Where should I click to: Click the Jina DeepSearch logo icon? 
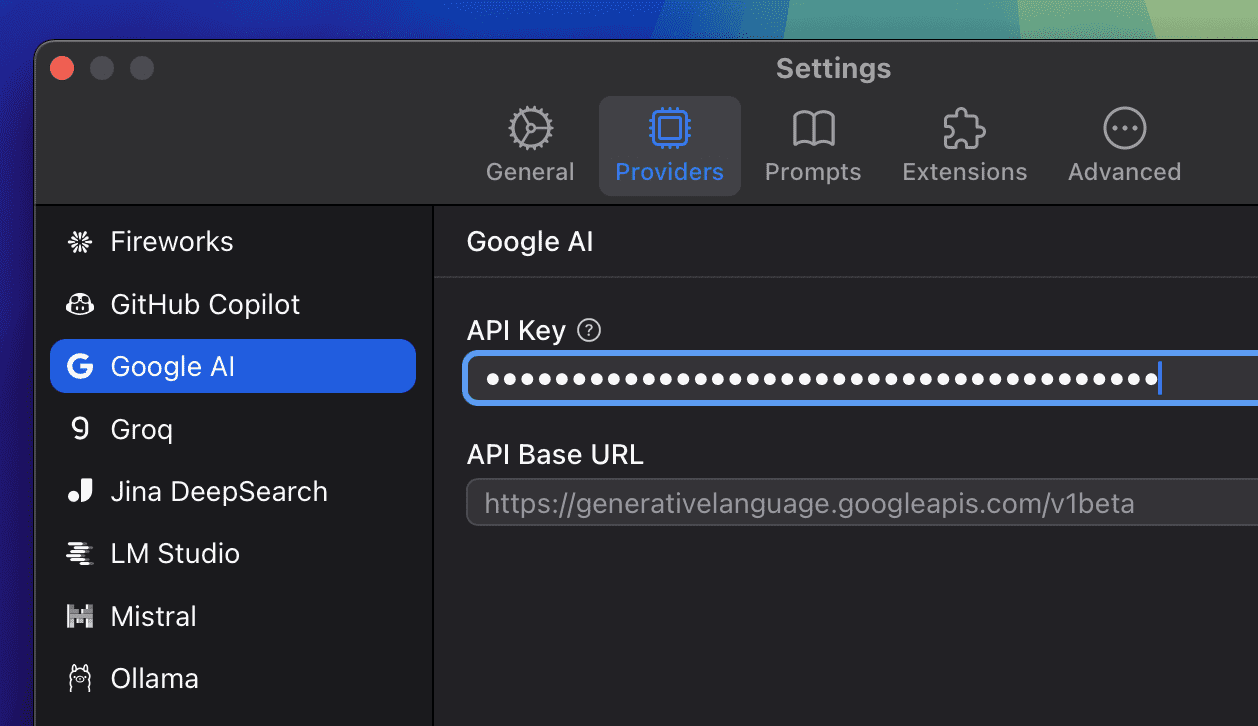(80, 491)
